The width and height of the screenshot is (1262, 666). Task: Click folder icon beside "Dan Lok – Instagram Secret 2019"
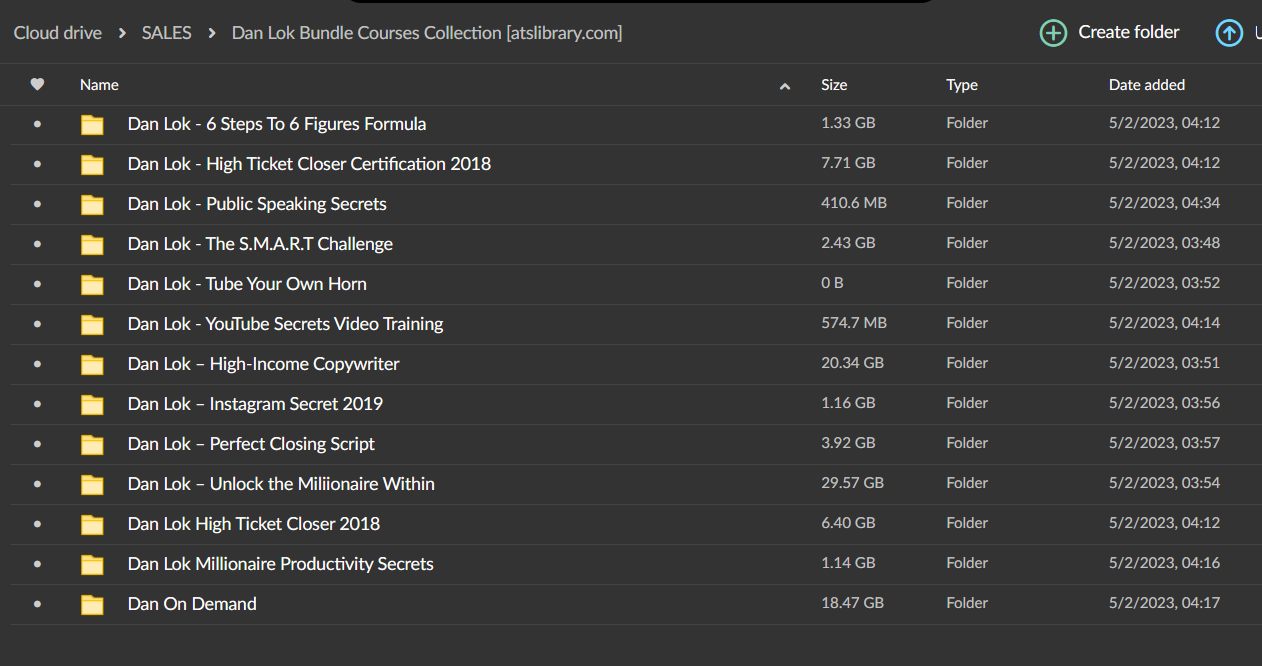pyautogui.click(x=92, y=404)
